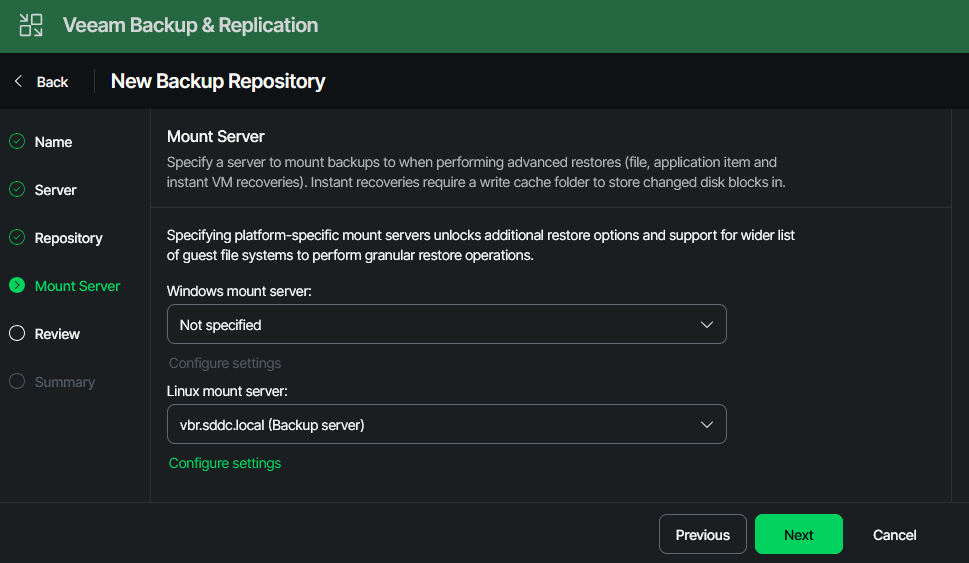Click the Veeam logo icon
Screen dimensions: 969x563
(31, 26)
